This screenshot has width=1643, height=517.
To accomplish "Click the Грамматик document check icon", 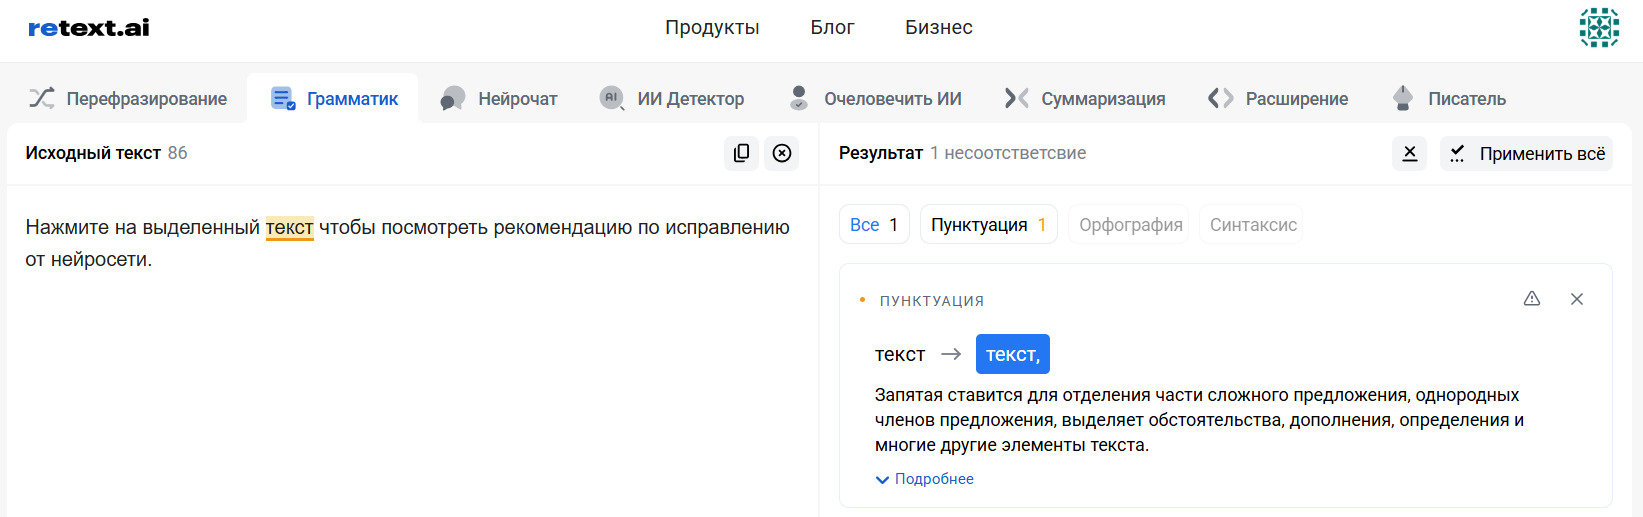I will click(x=283, y=98).
